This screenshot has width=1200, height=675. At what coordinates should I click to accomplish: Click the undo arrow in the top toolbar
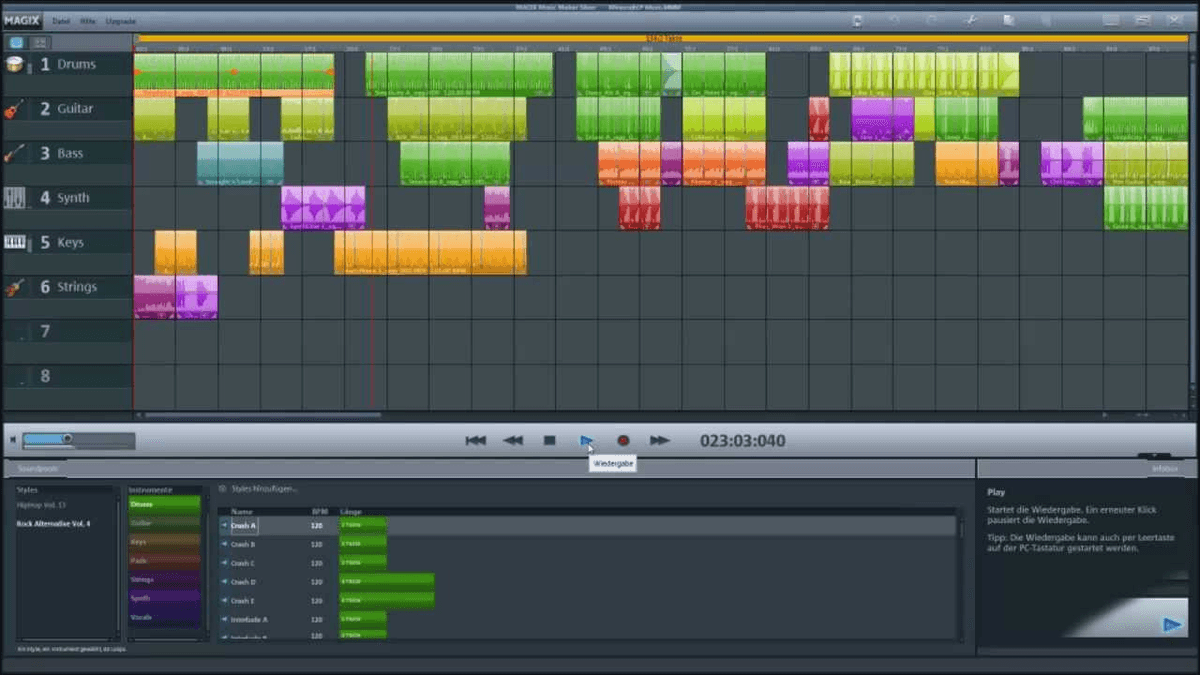[x=895, y=20]
